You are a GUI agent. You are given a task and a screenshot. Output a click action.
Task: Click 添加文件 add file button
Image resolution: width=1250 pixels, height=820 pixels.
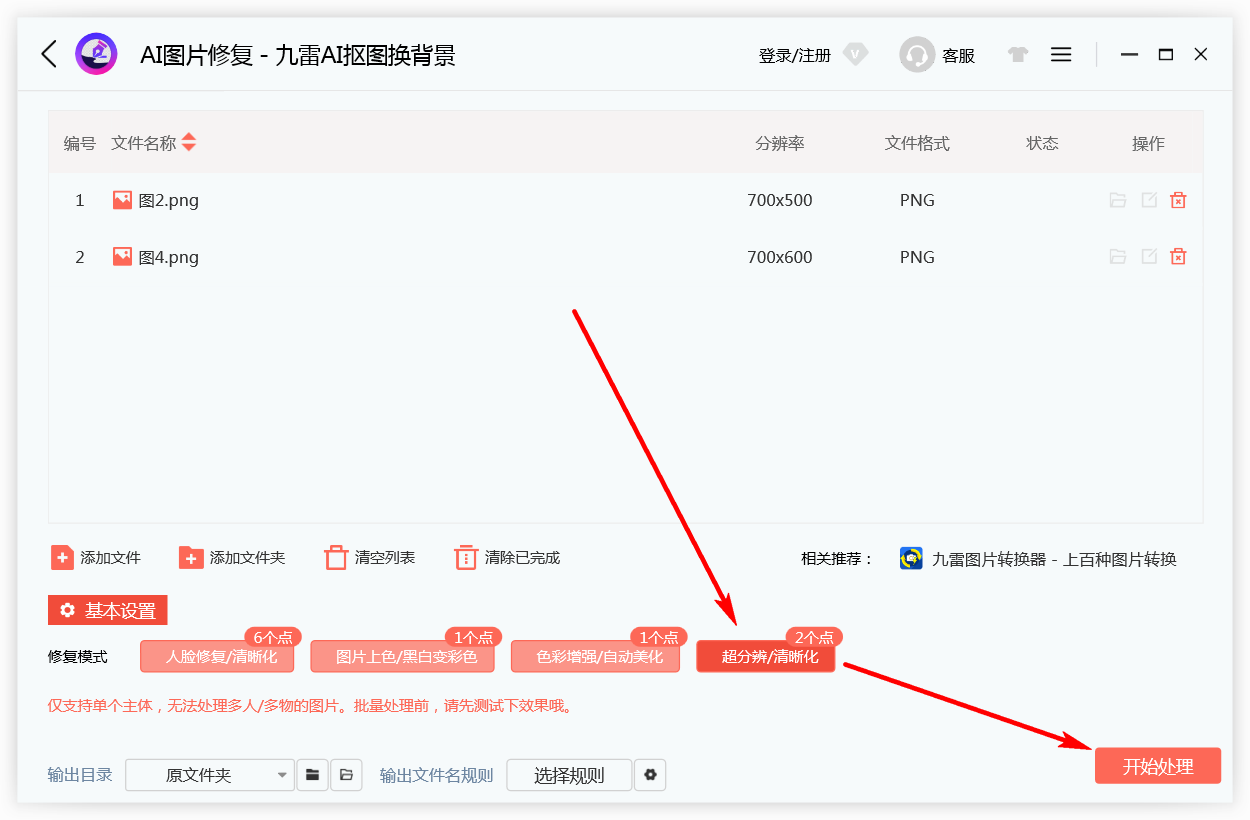click(x=96, y=558)
